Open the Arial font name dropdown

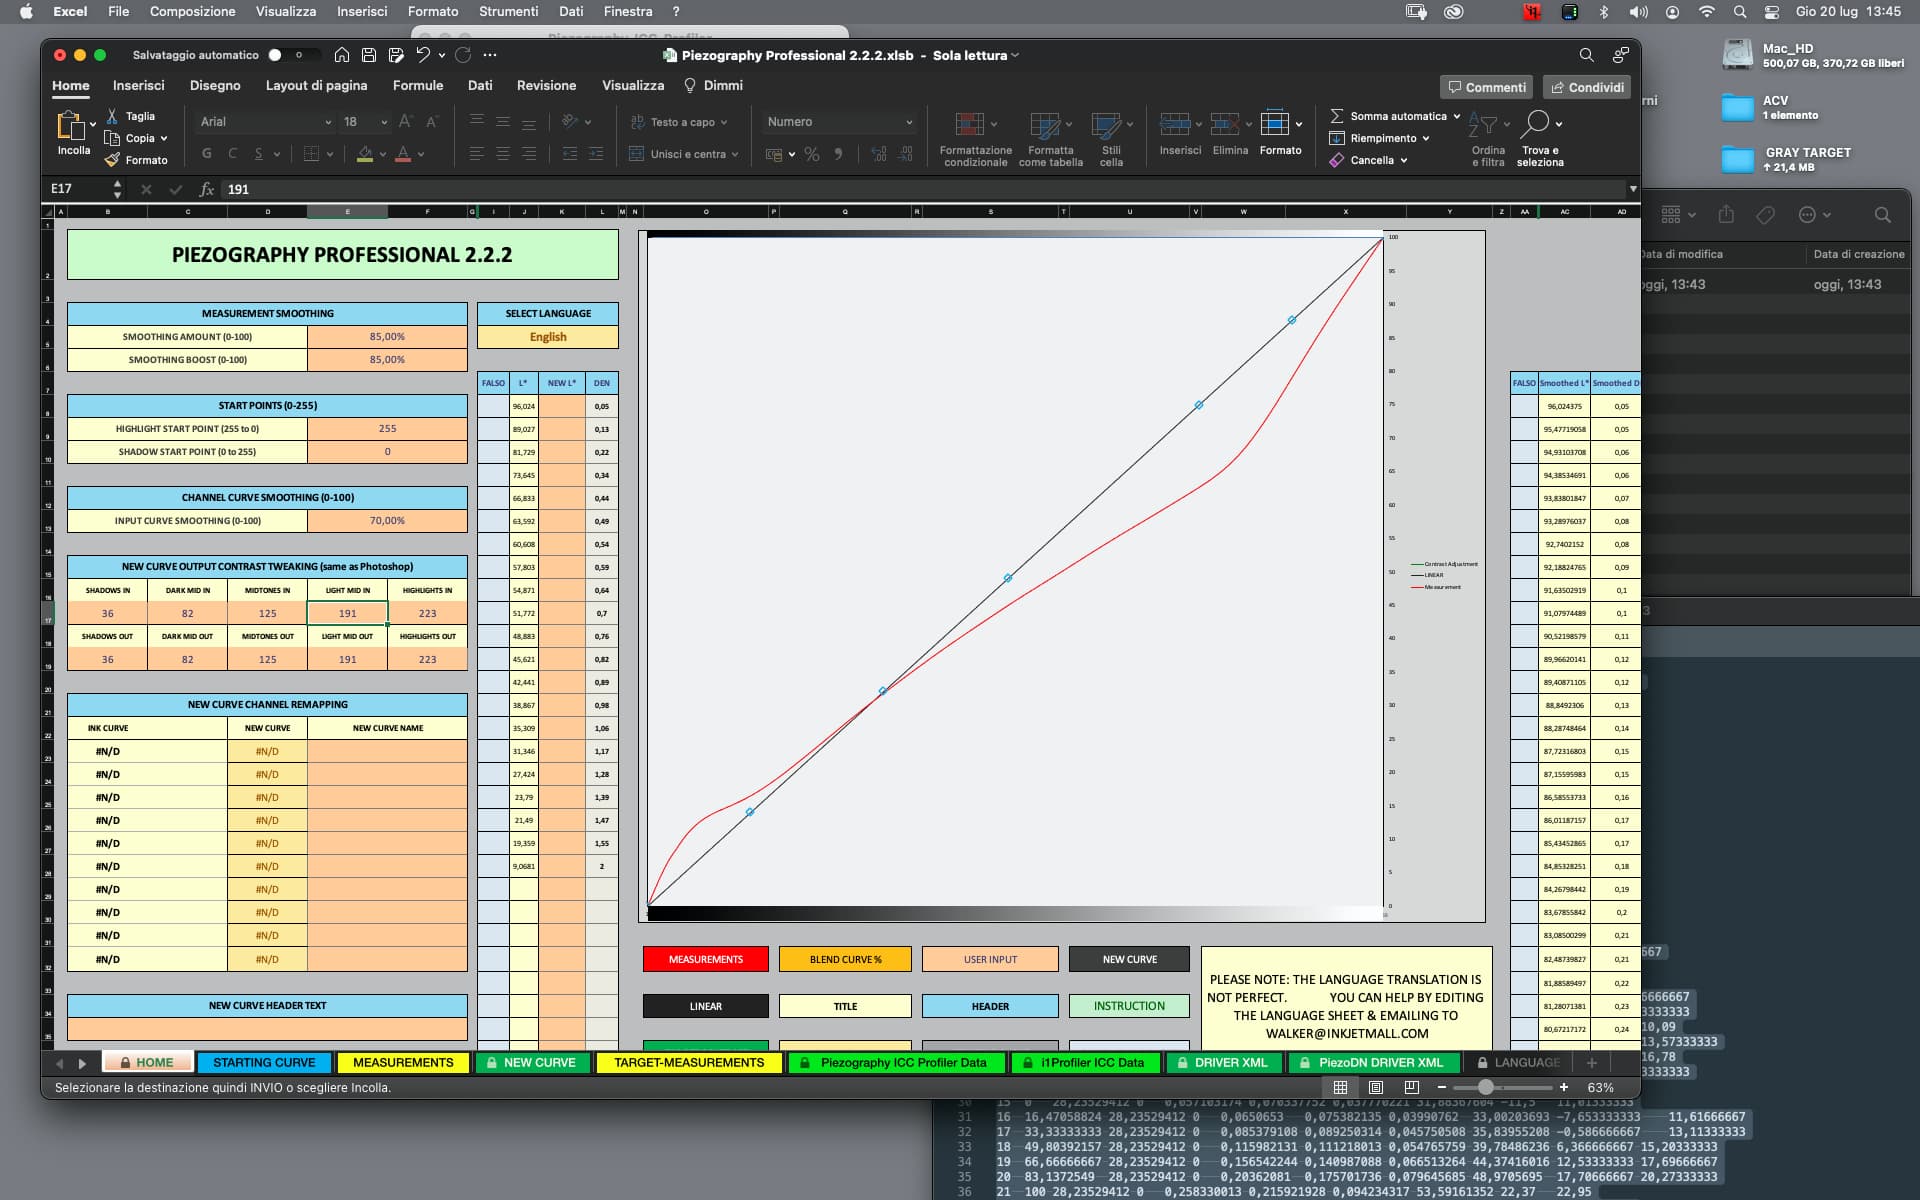(328, 122)
